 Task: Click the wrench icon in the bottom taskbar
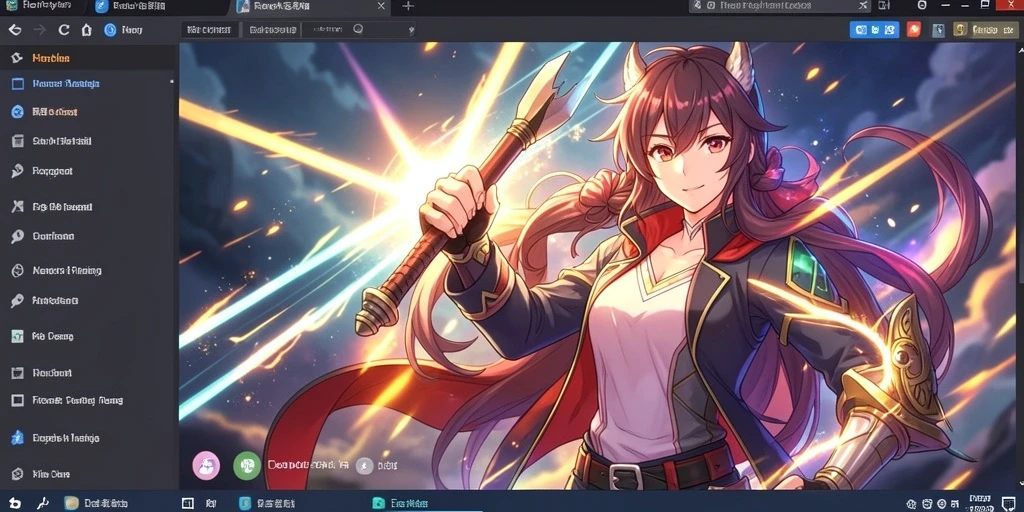[43, 503]
